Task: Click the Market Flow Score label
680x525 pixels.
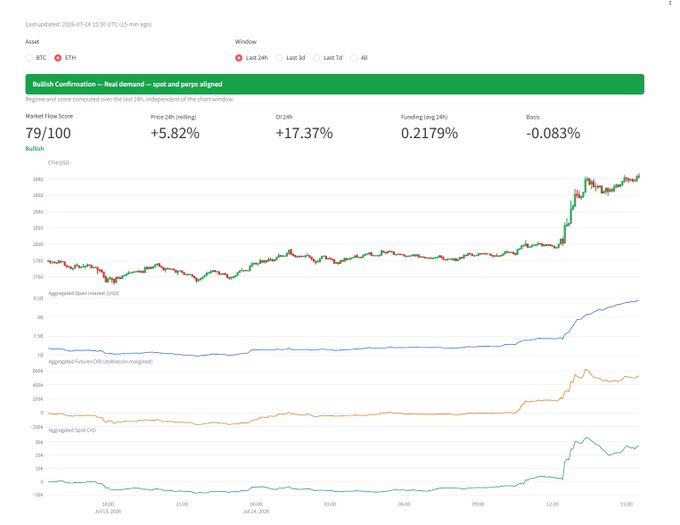Action: 49,116
